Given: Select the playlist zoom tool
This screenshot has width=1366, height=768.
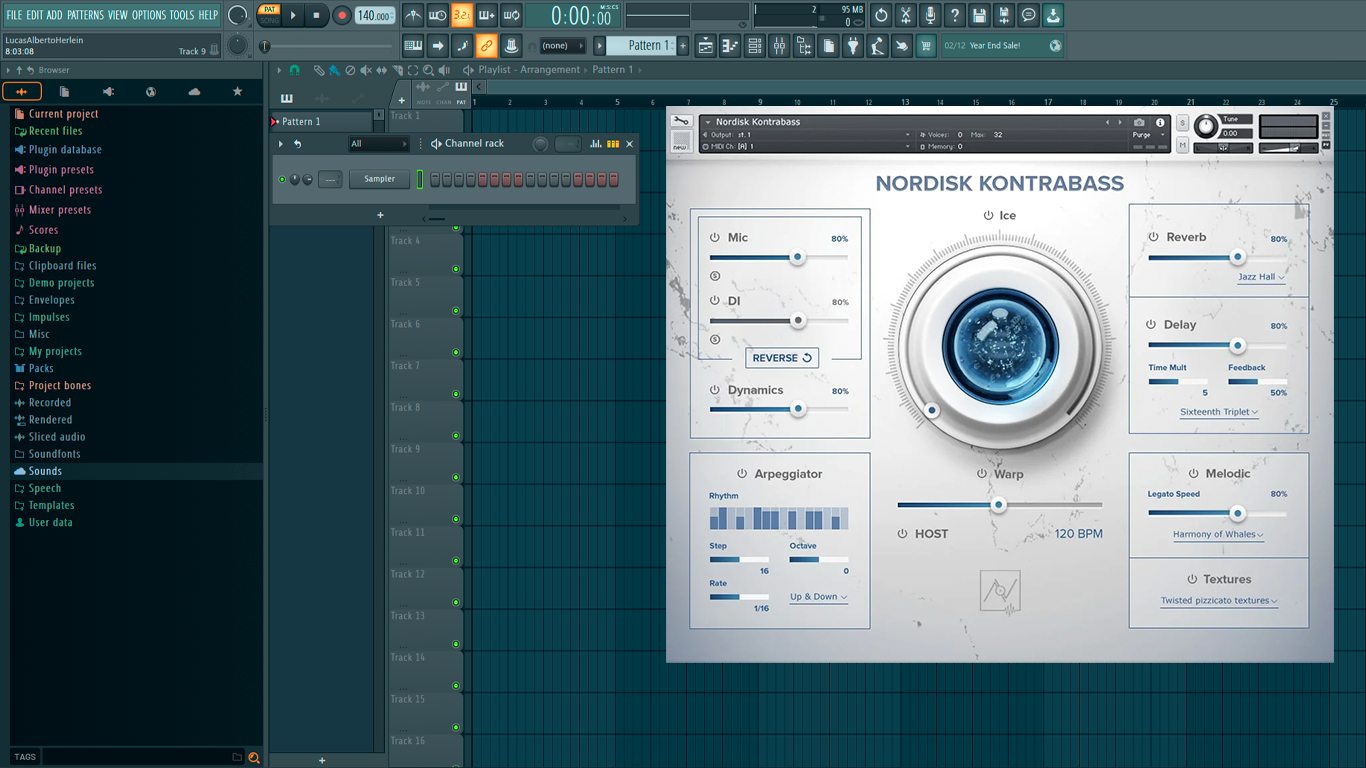Looking at the screenshot, I should pyautogui.click(x=429, y=70).
